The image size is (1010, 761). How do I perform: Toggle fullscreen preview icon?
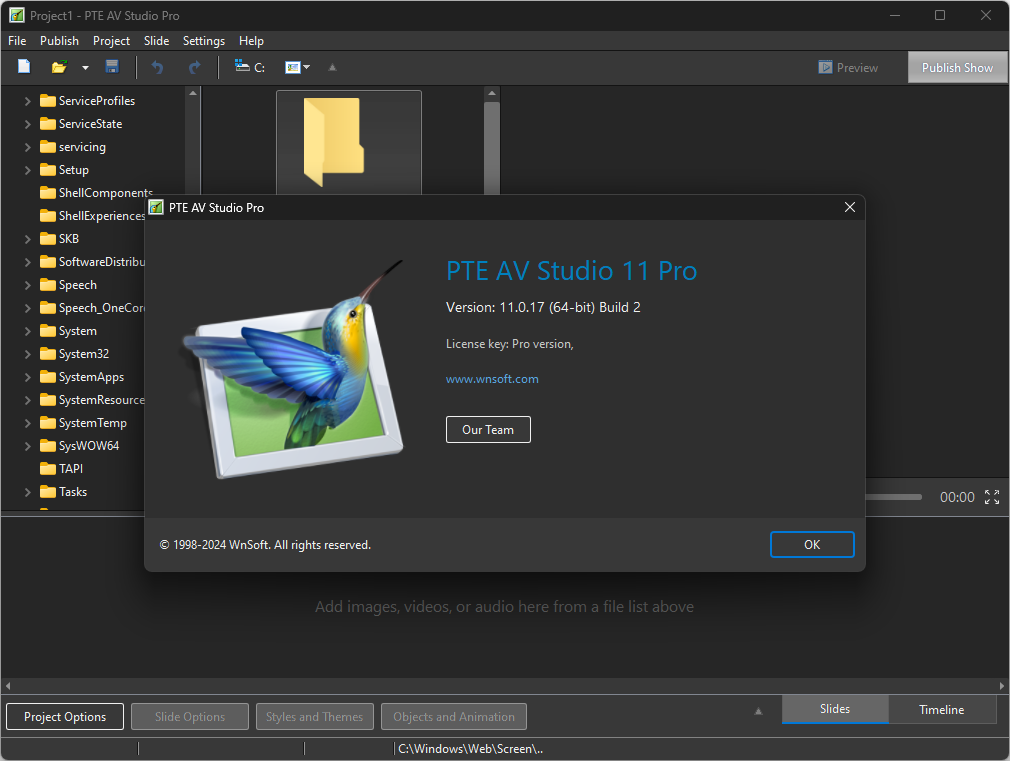[992, 497]
